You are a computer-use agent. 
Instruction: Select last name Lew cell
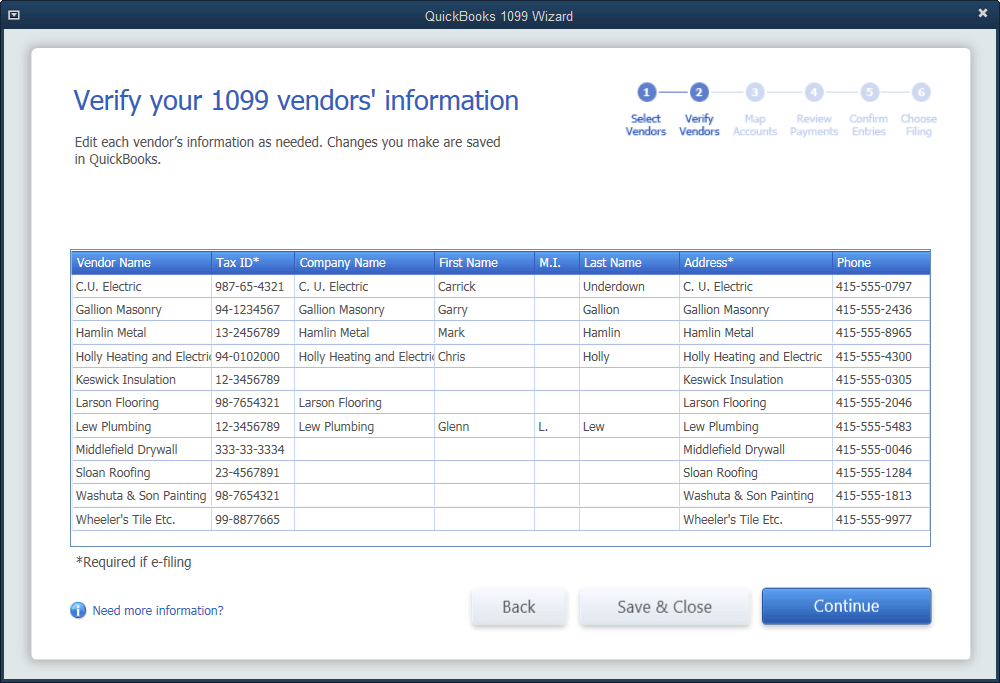629,426
